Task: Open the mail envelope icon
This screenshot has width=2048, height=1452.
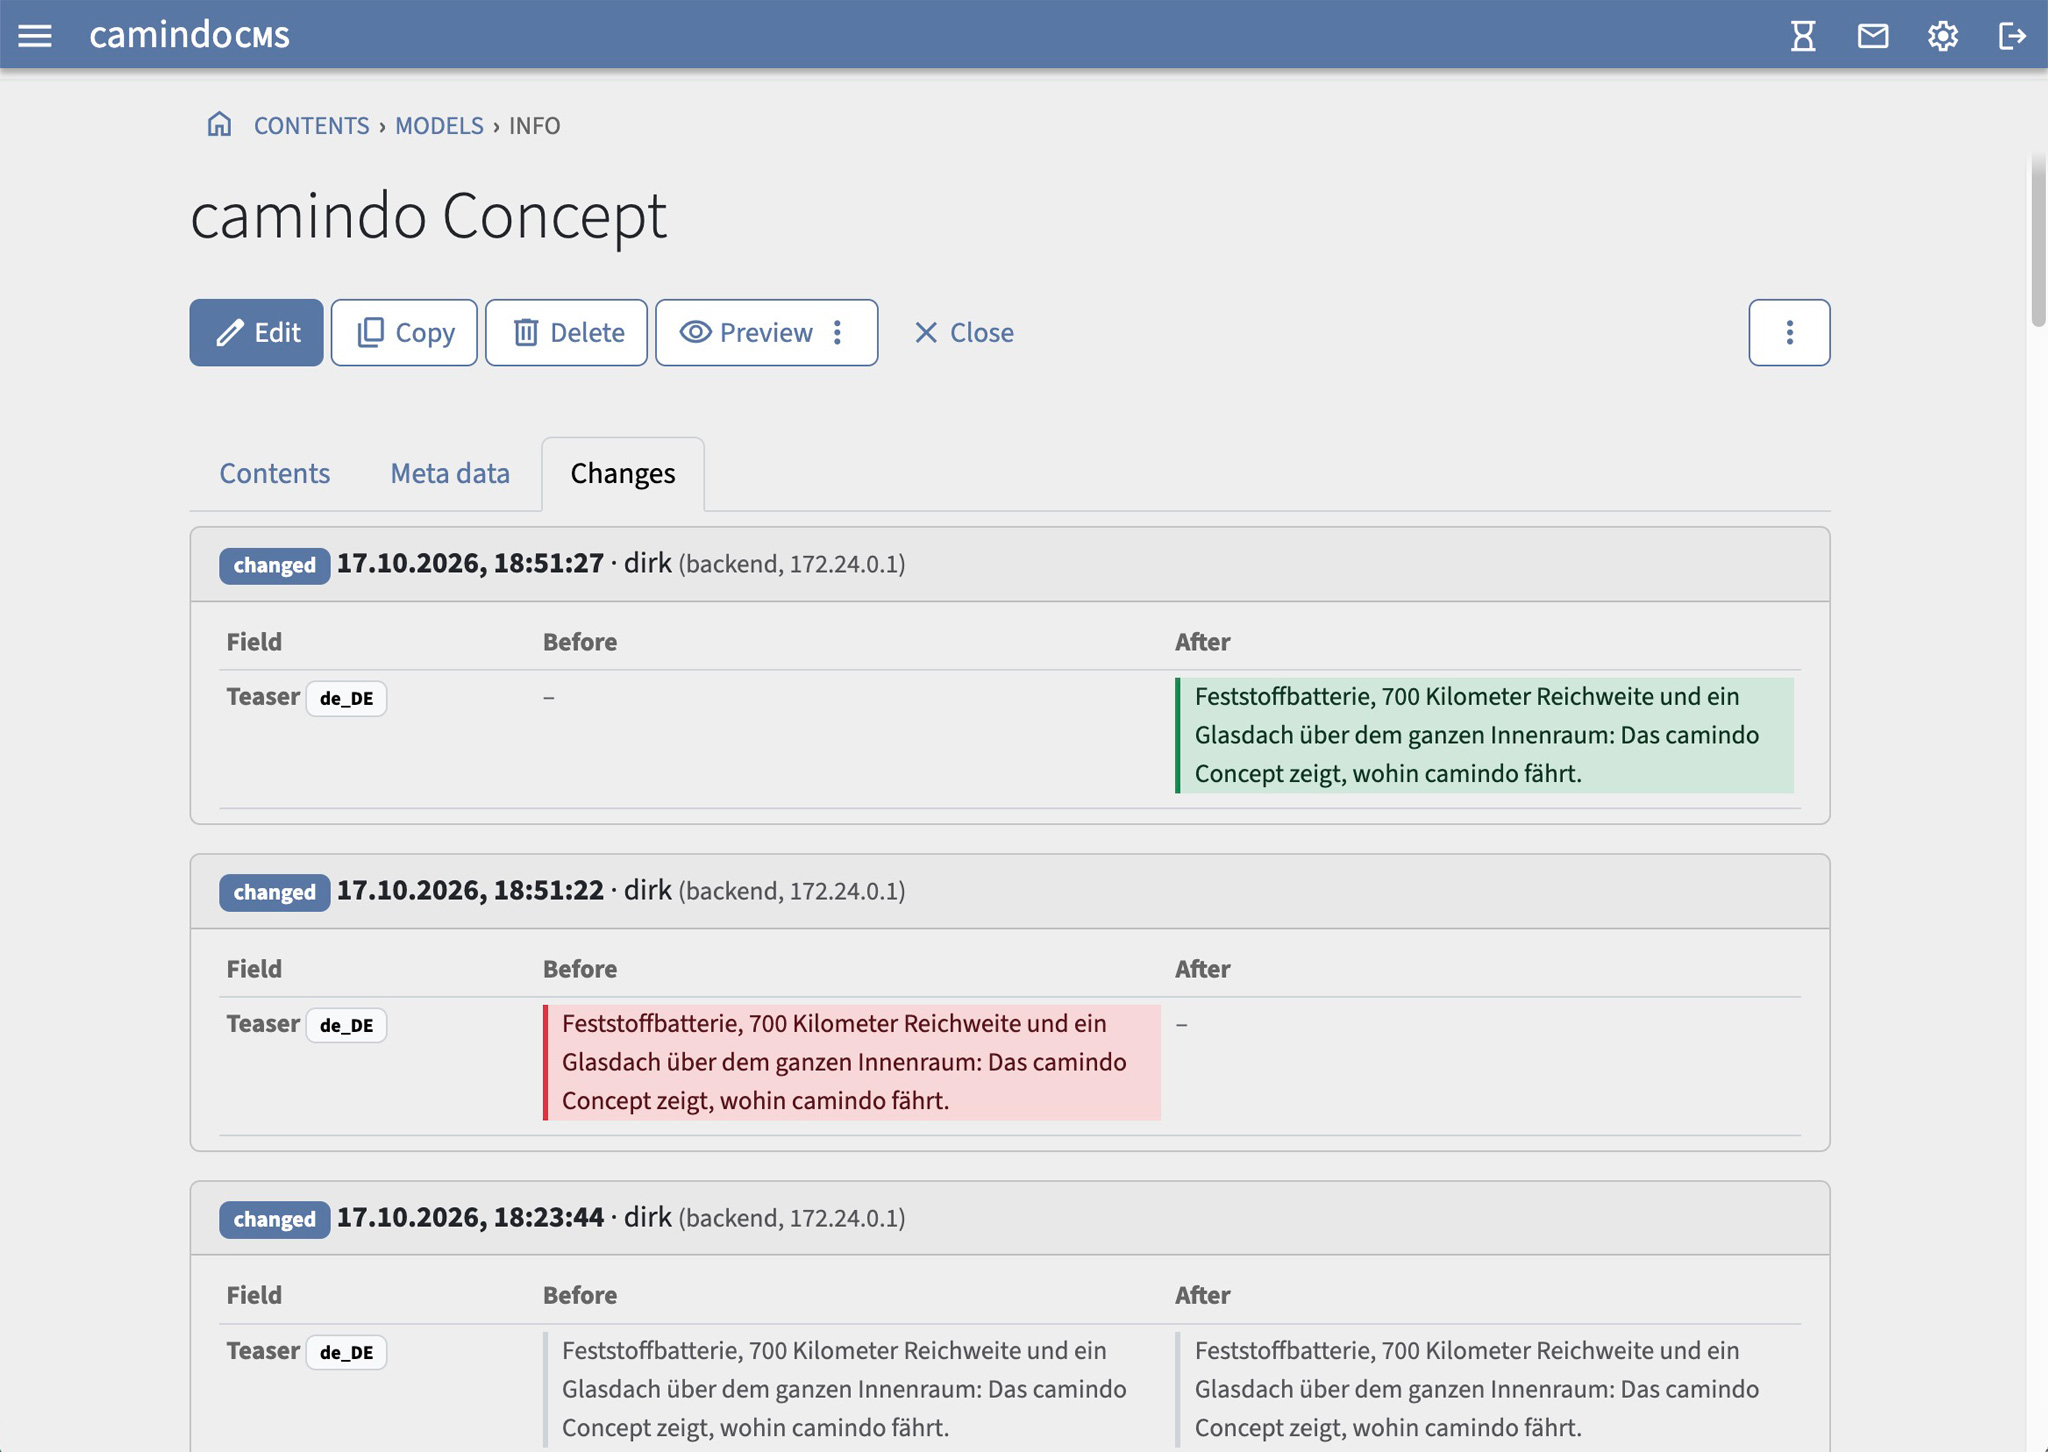Action: pos(1873,36)
